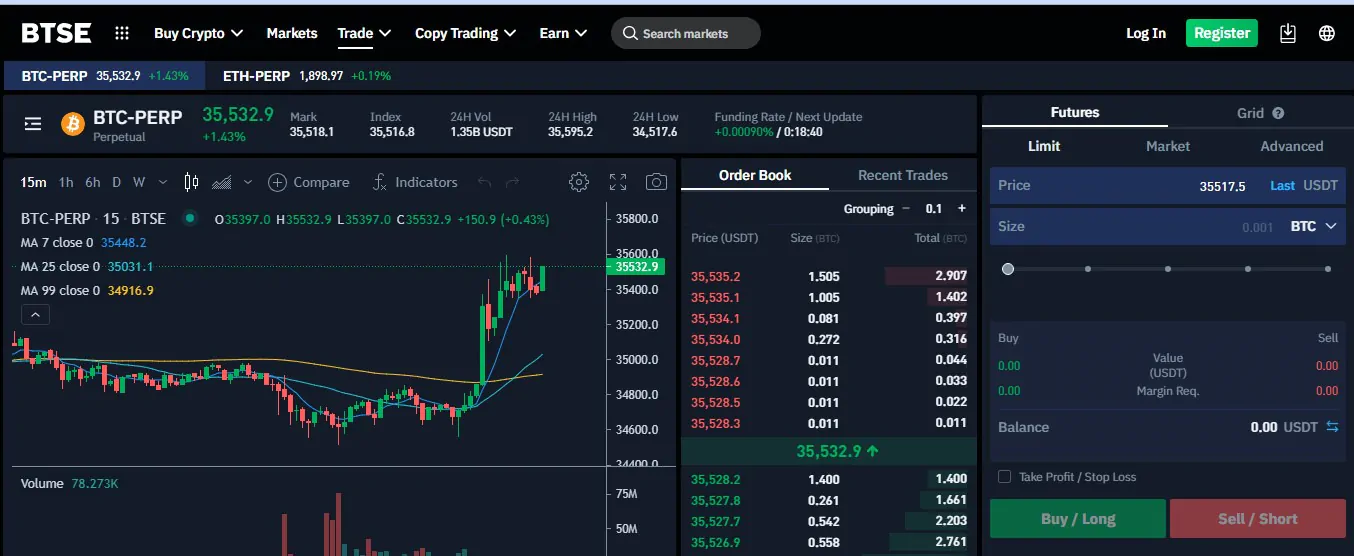Click the Sell / Short button
Viewport: 1354px width, 556px height.
pyautogui.click(x=1258, y=519)
